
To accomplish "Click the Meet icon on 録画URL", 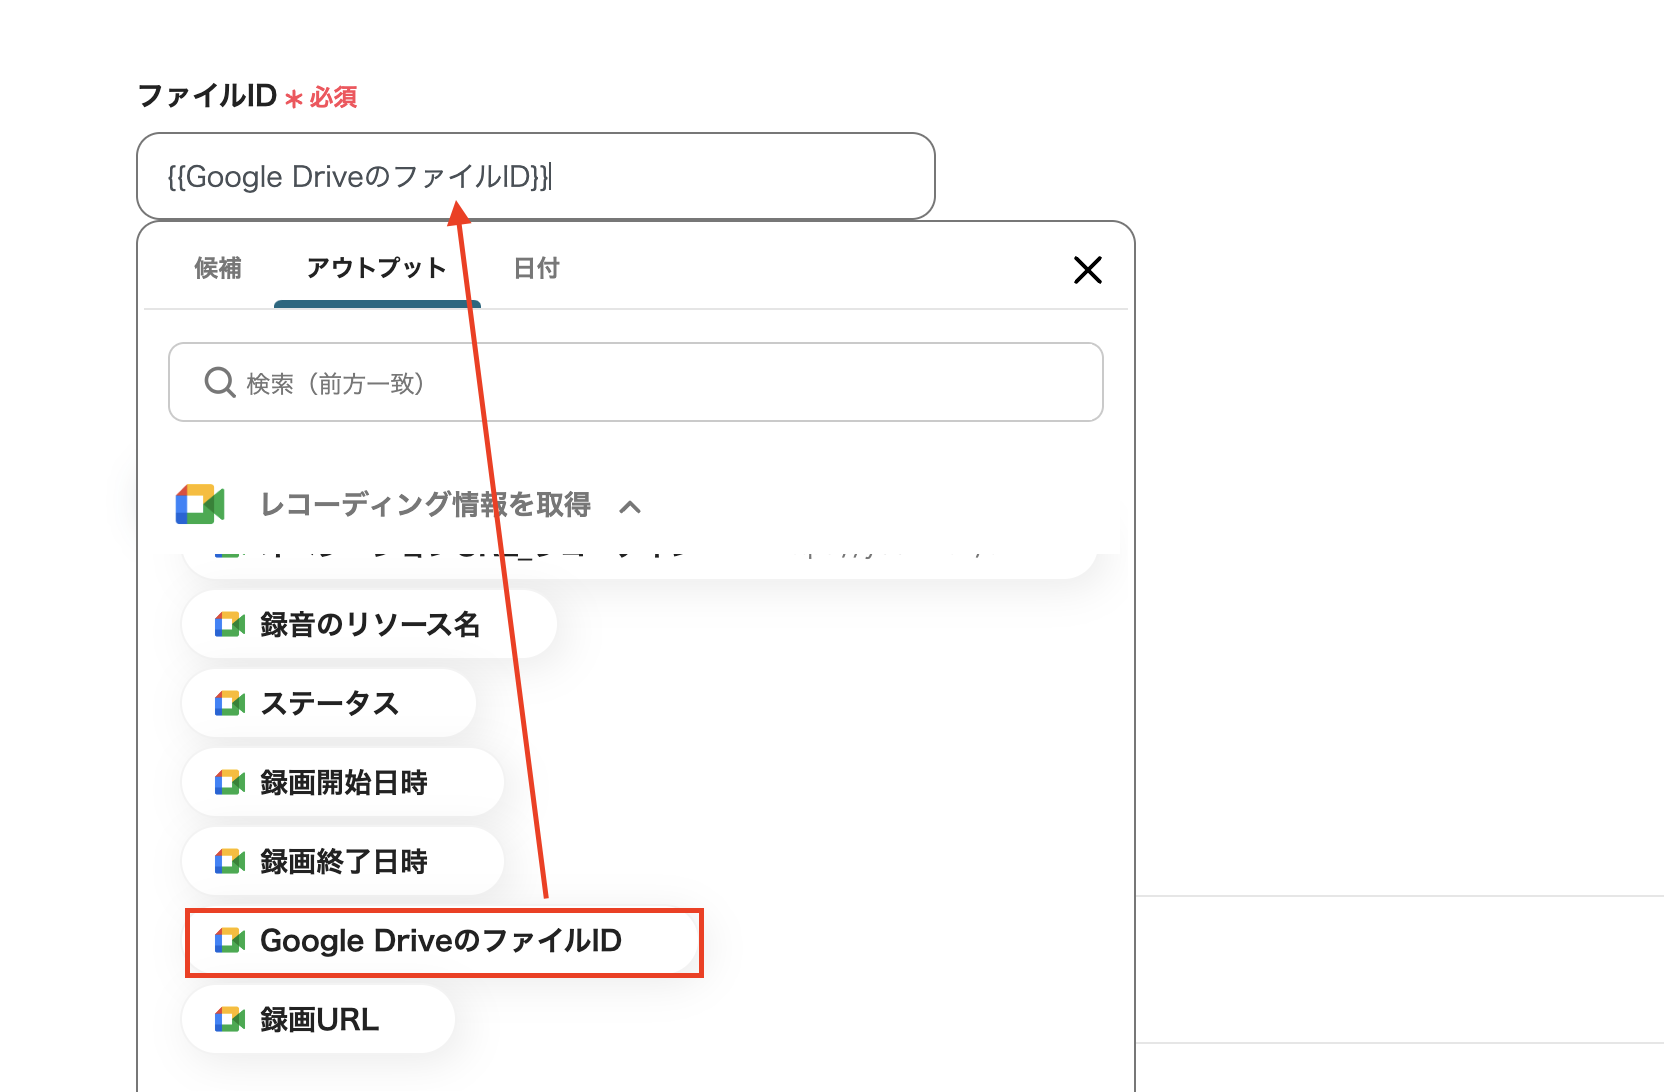I will coord(230,1020).
